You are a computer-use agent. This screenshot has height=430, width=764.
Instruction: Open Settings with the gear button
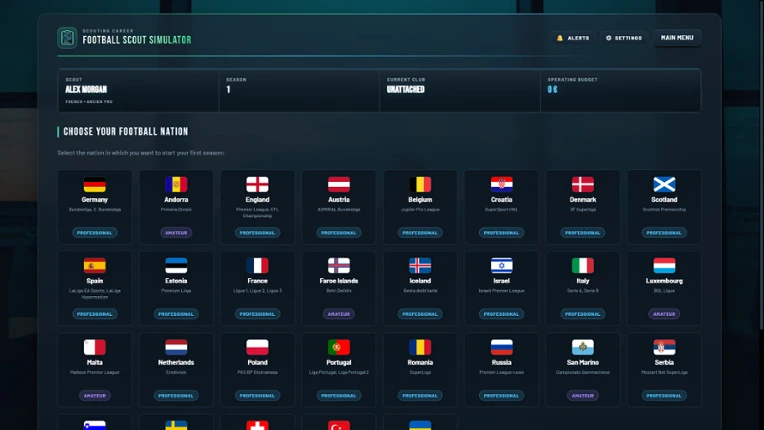[x=624, y=38]
